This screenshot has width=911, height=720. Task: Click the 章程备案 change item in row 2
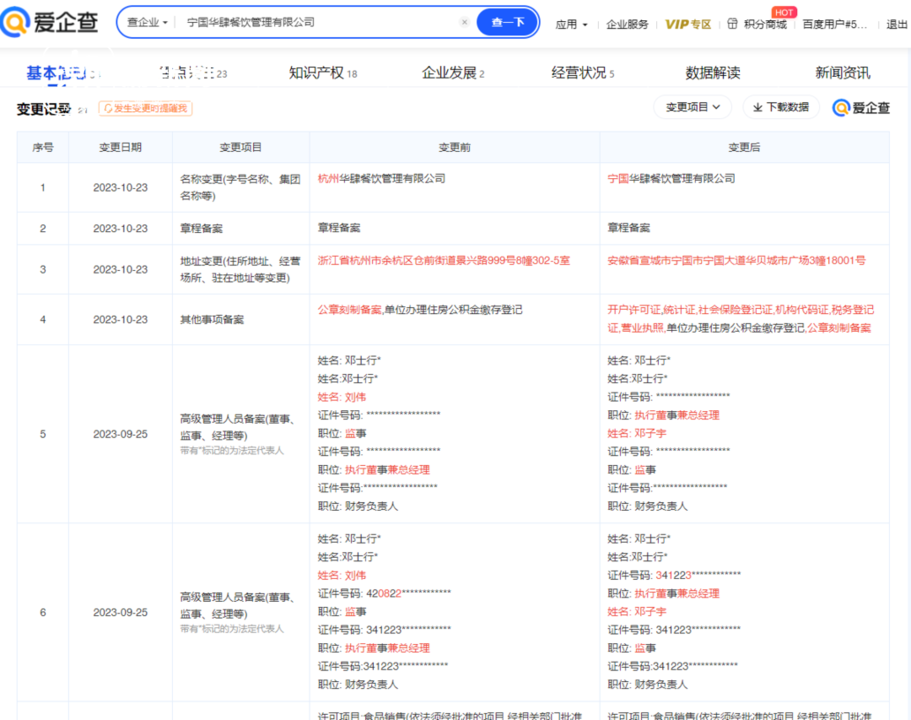tap(201, 228)
